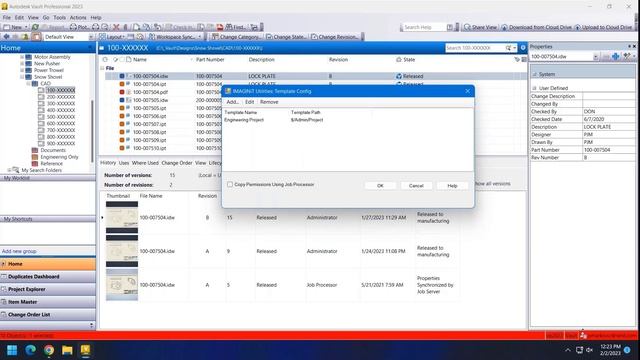Viewport: 640px width, 360px height.
Task: Click the Add new group link
Action: [x=19, y=251]
